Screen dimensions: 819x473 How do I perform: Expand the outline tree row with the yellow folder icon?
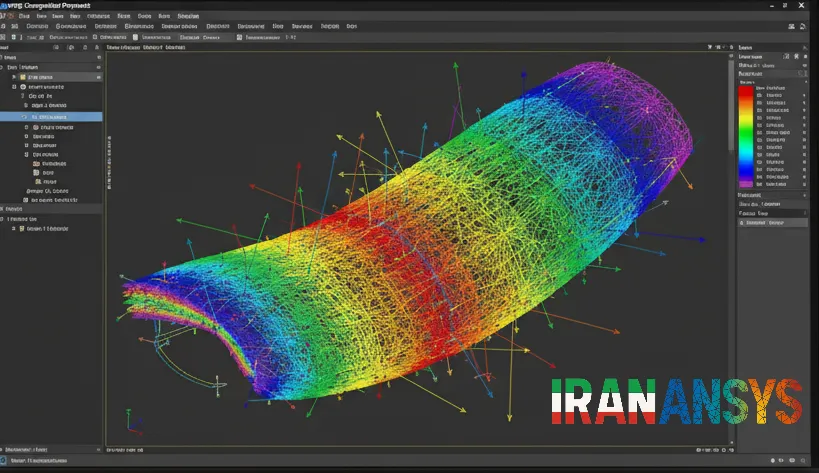pos(14,77)
